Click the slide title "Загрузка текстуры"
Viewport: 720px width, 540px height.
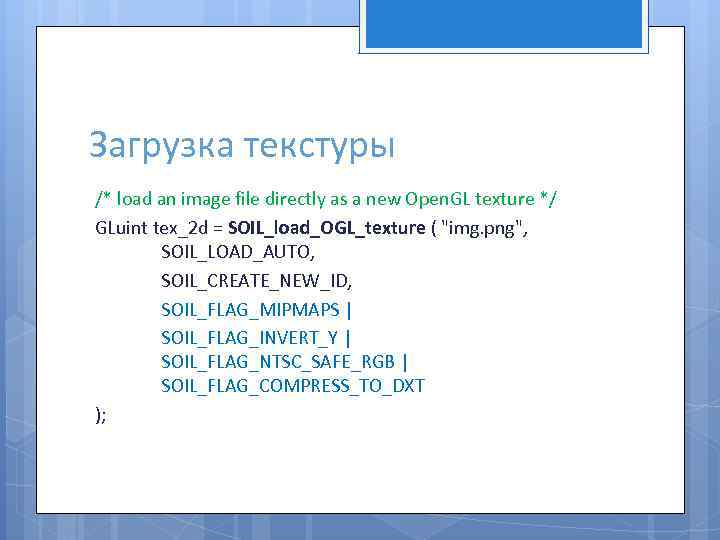tap(242, 146)
